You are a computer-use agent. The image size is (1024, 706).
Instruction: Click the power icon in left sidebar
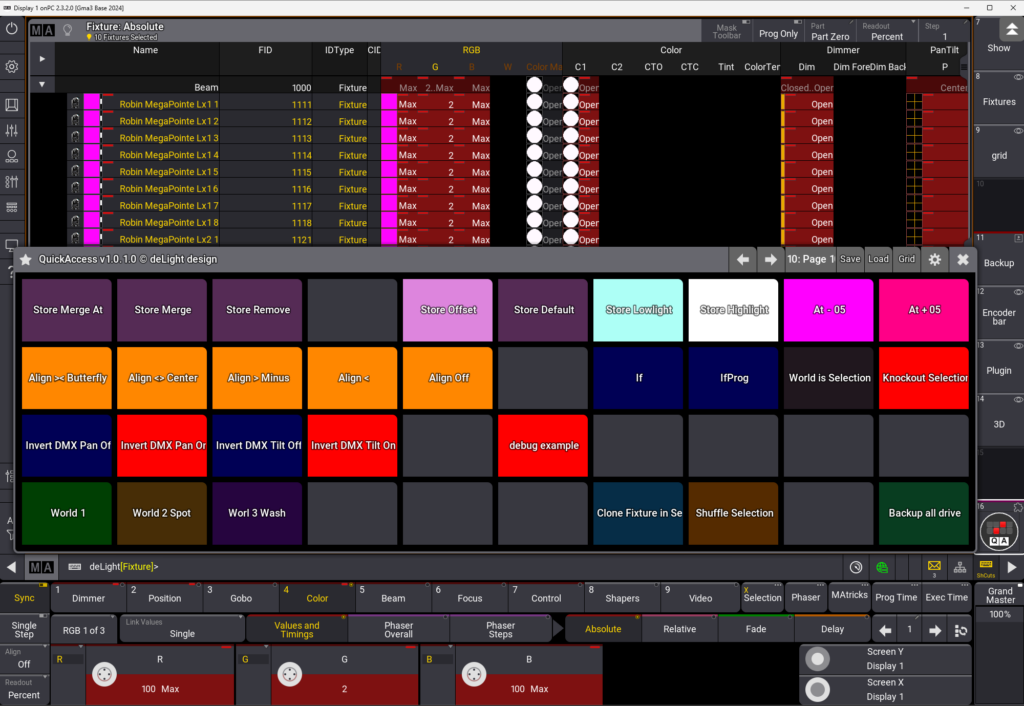12,29
